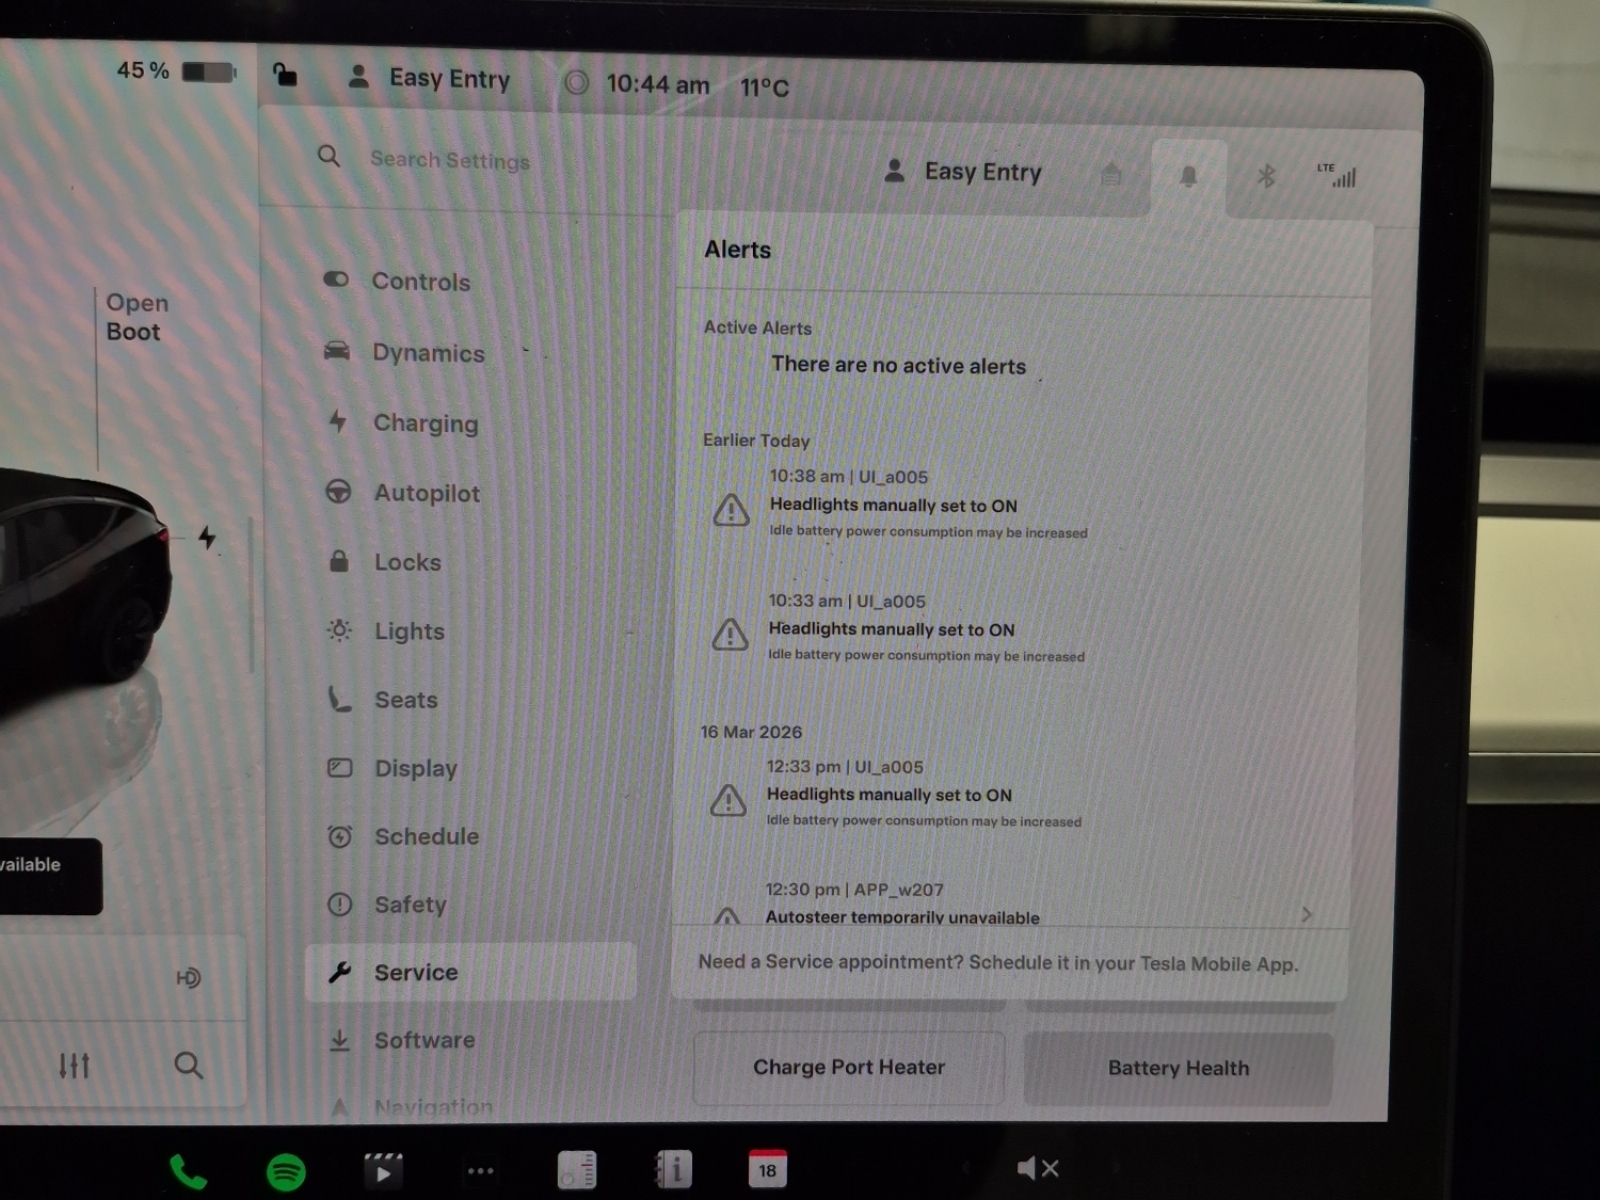The height and width of the screenshot is (1200, 1600).
Task: Tap the charging bolt icon beside car
Action: (207, 537)
